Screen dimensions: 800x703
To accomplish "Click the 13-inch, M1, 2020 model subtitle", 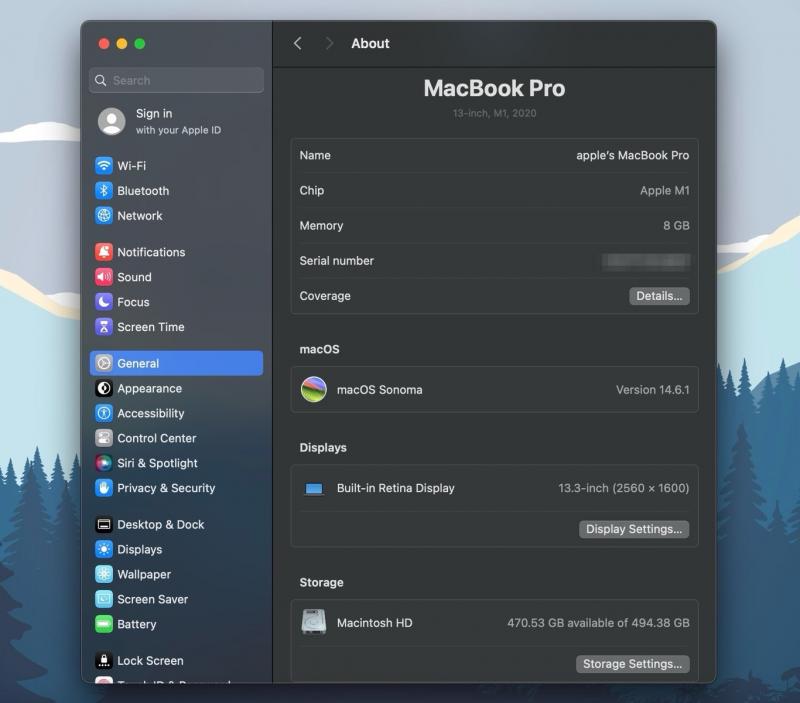I will 494,113.
